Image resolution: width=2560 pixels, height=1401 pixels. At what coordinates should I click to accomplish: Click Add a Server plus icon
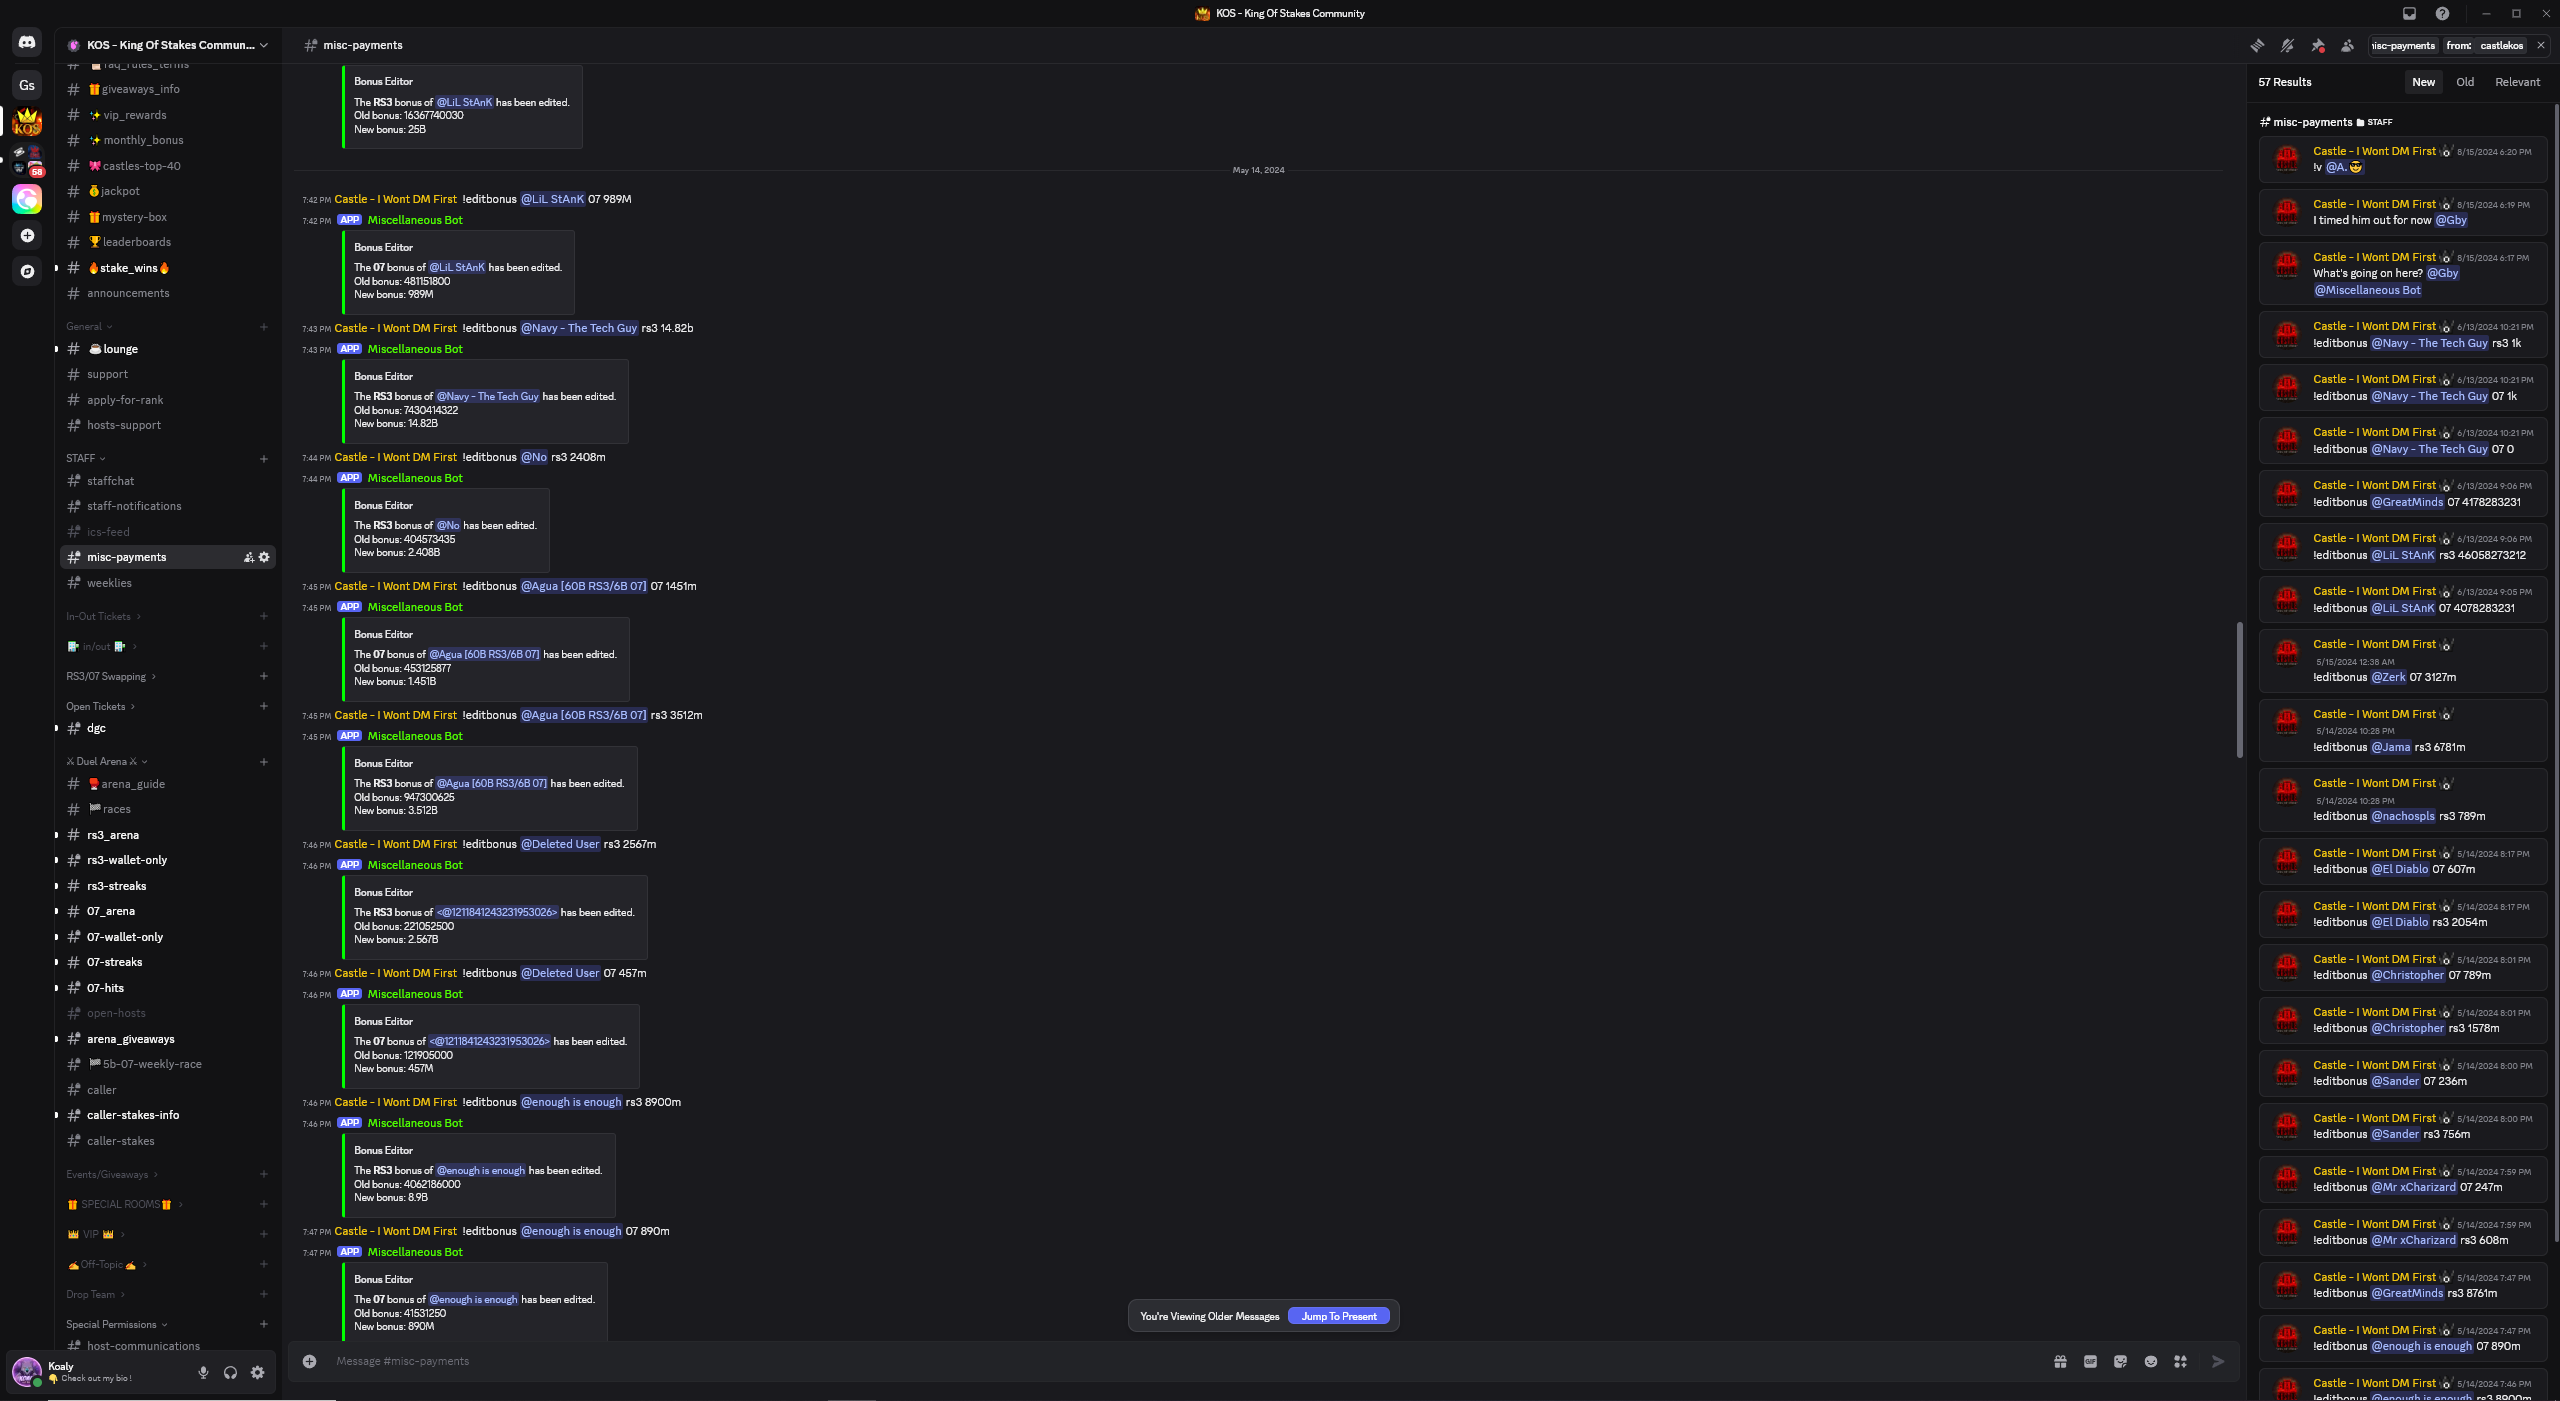pyautogui.click(x=27, y=236)
